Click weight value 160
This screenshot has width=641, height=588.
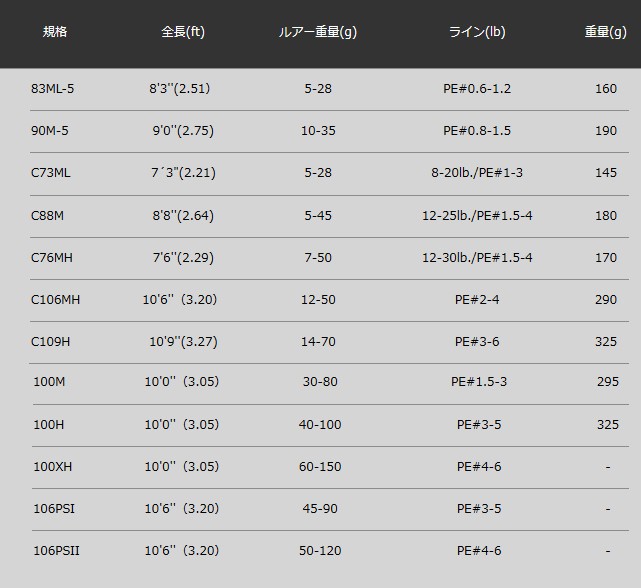click(x=606, y=89)
